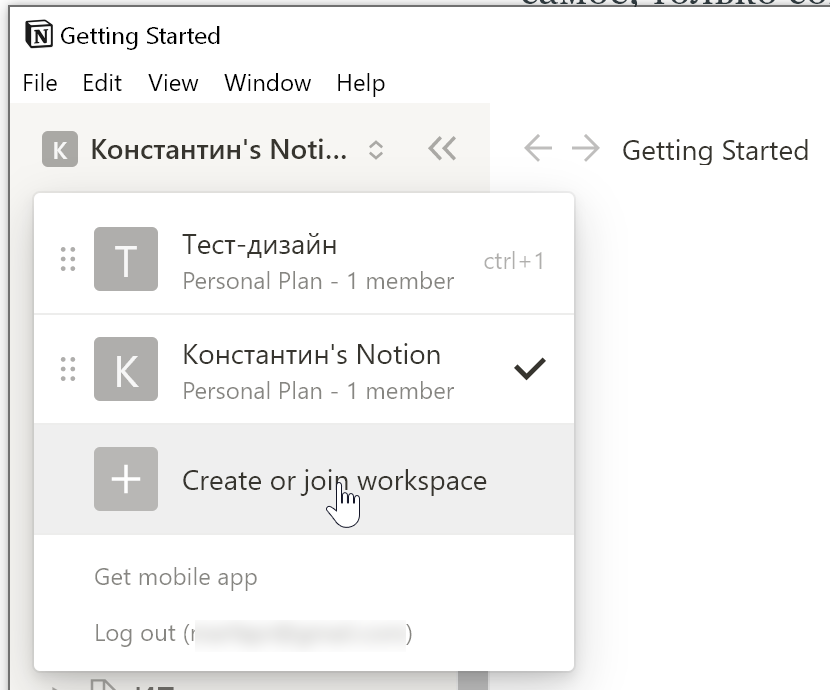
Task: Click Getting Started breadcrumb title
Action: (x=715, y=151)
